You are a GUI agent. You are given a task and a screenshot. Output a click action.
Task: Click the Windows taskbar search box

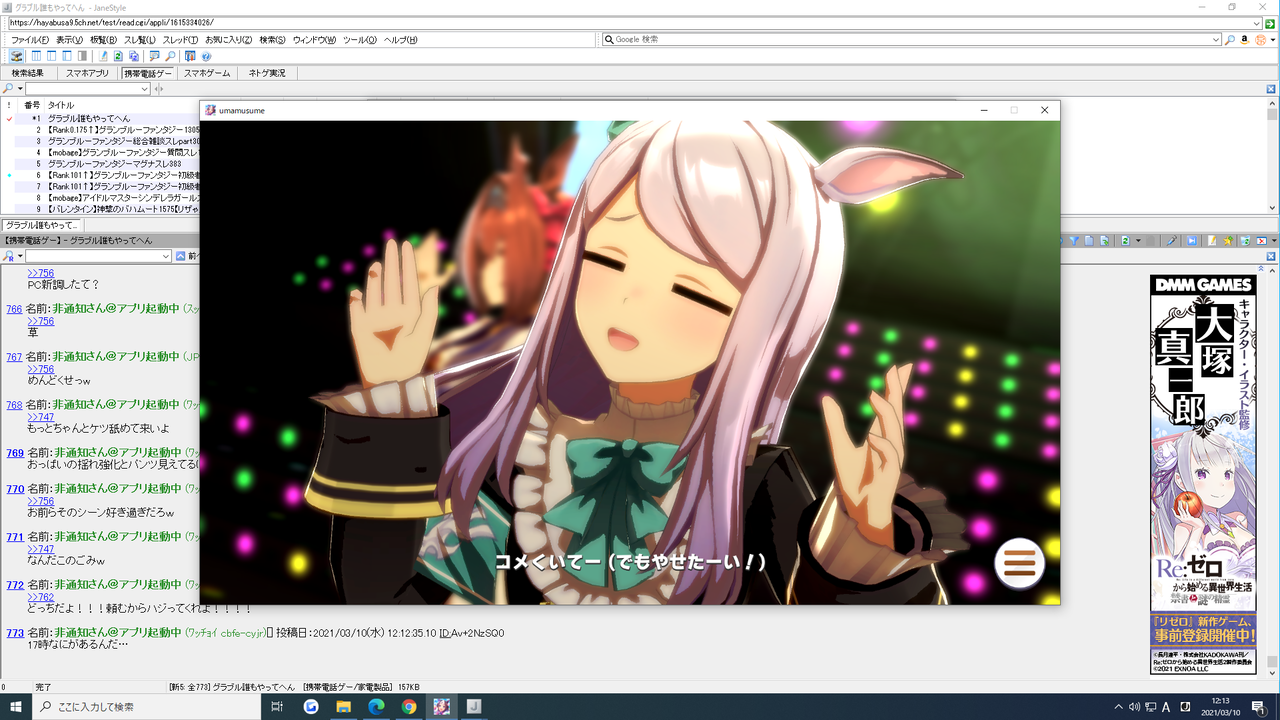point(146,707)
